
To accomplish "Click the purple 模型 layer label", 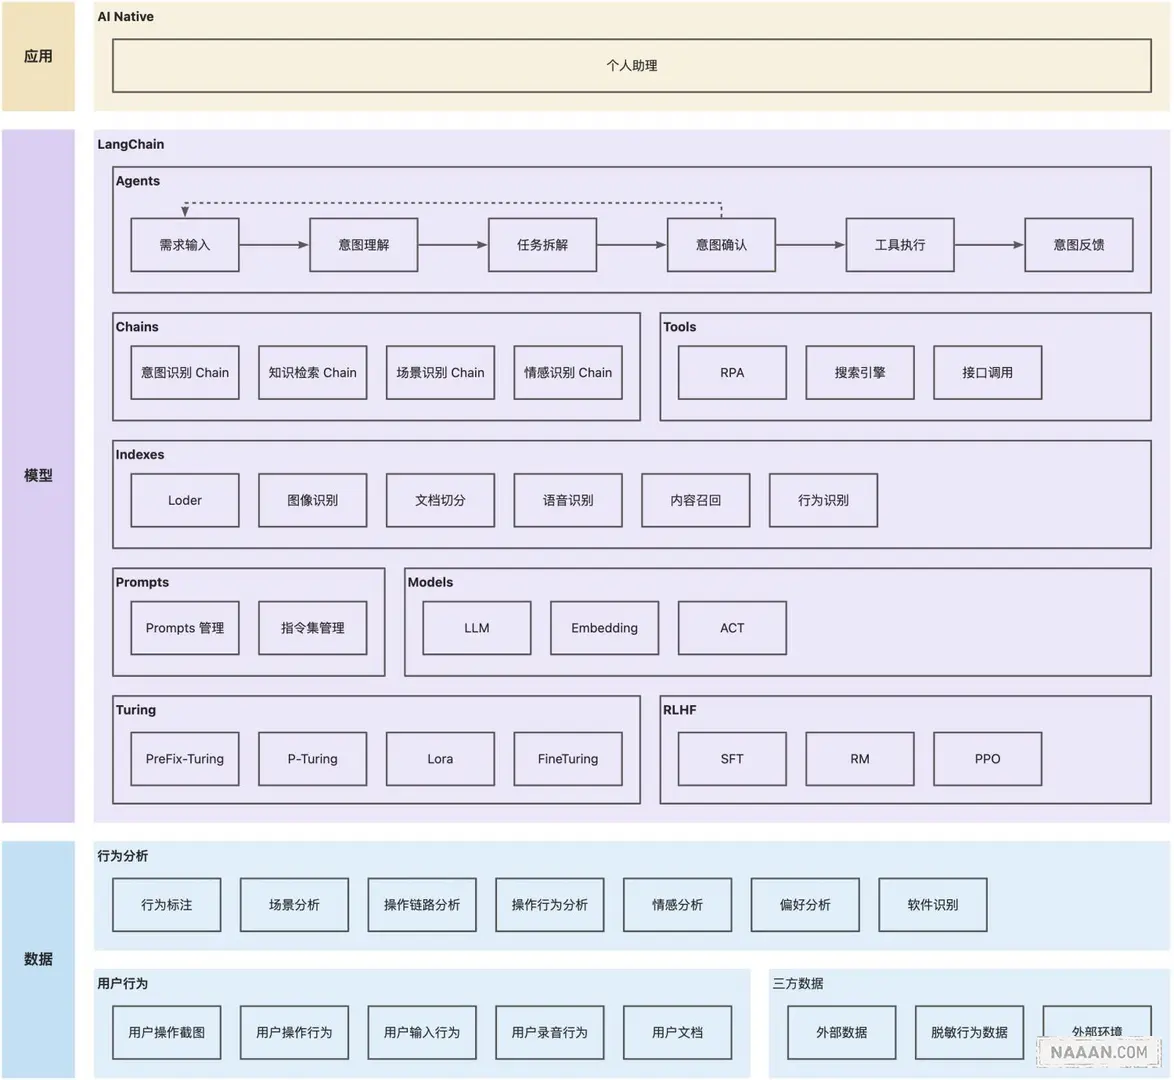I will pyautogui.click(x=38, y=476).
